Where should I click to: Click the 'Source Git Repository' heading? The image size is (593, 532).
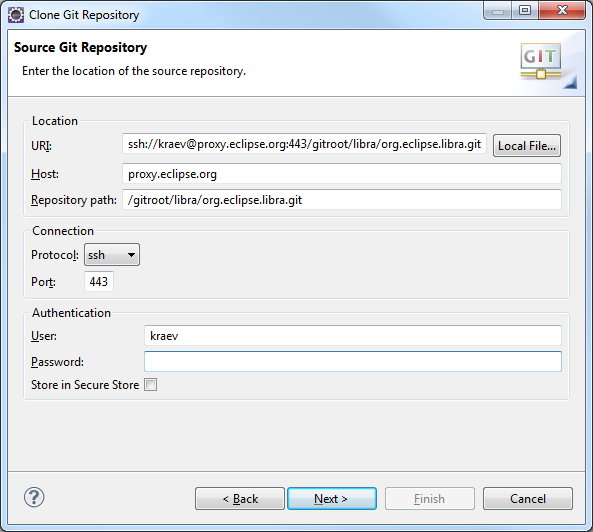pos(80,48)
